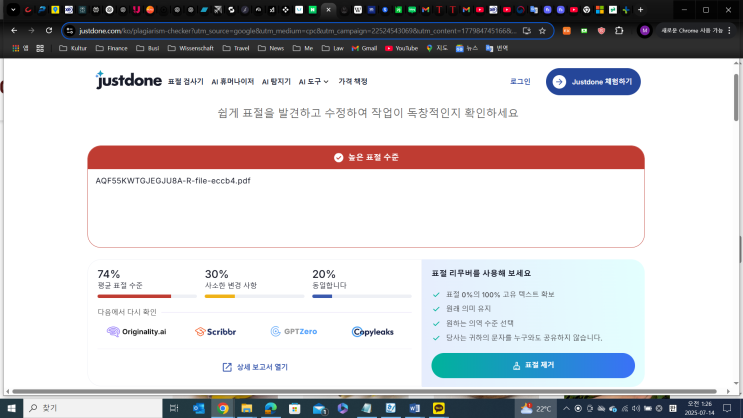Open the Wissenschaft bookmarks folder
Screen dimensions: 743x418
(x=190, y=48)
